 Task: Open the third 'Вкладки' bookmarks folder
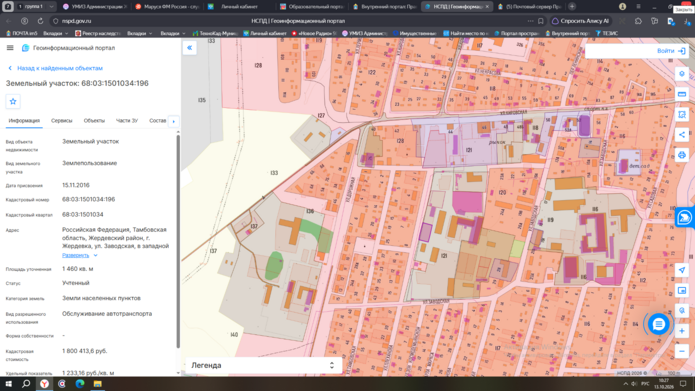tap(172, 33)
